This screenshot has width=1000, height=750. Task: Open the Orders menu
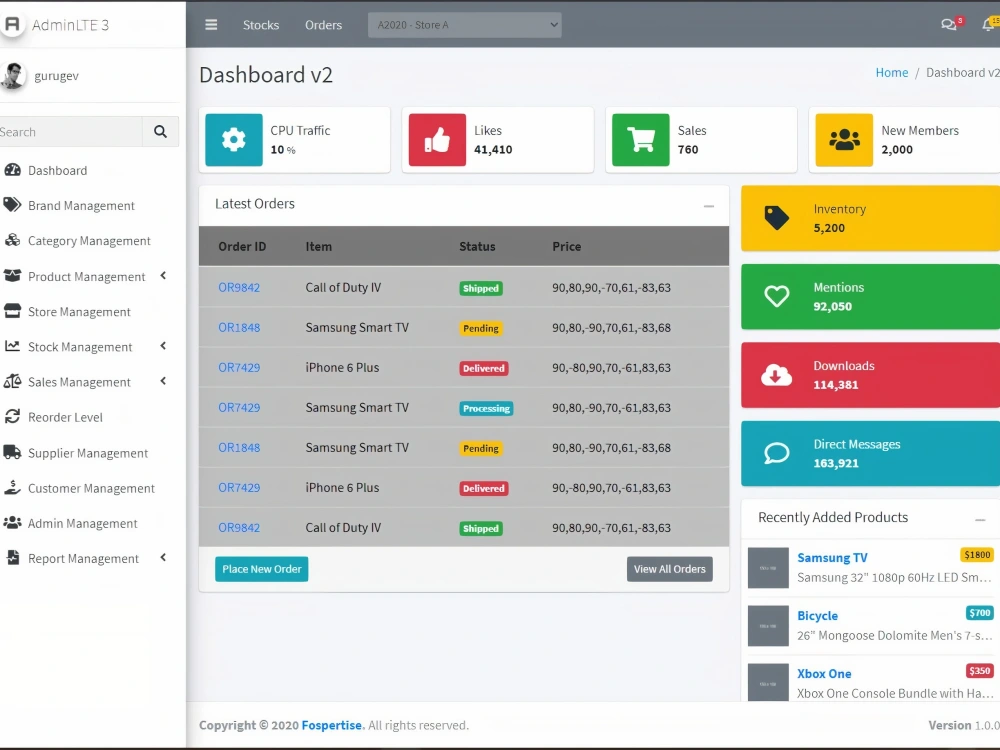pos(323,24)
